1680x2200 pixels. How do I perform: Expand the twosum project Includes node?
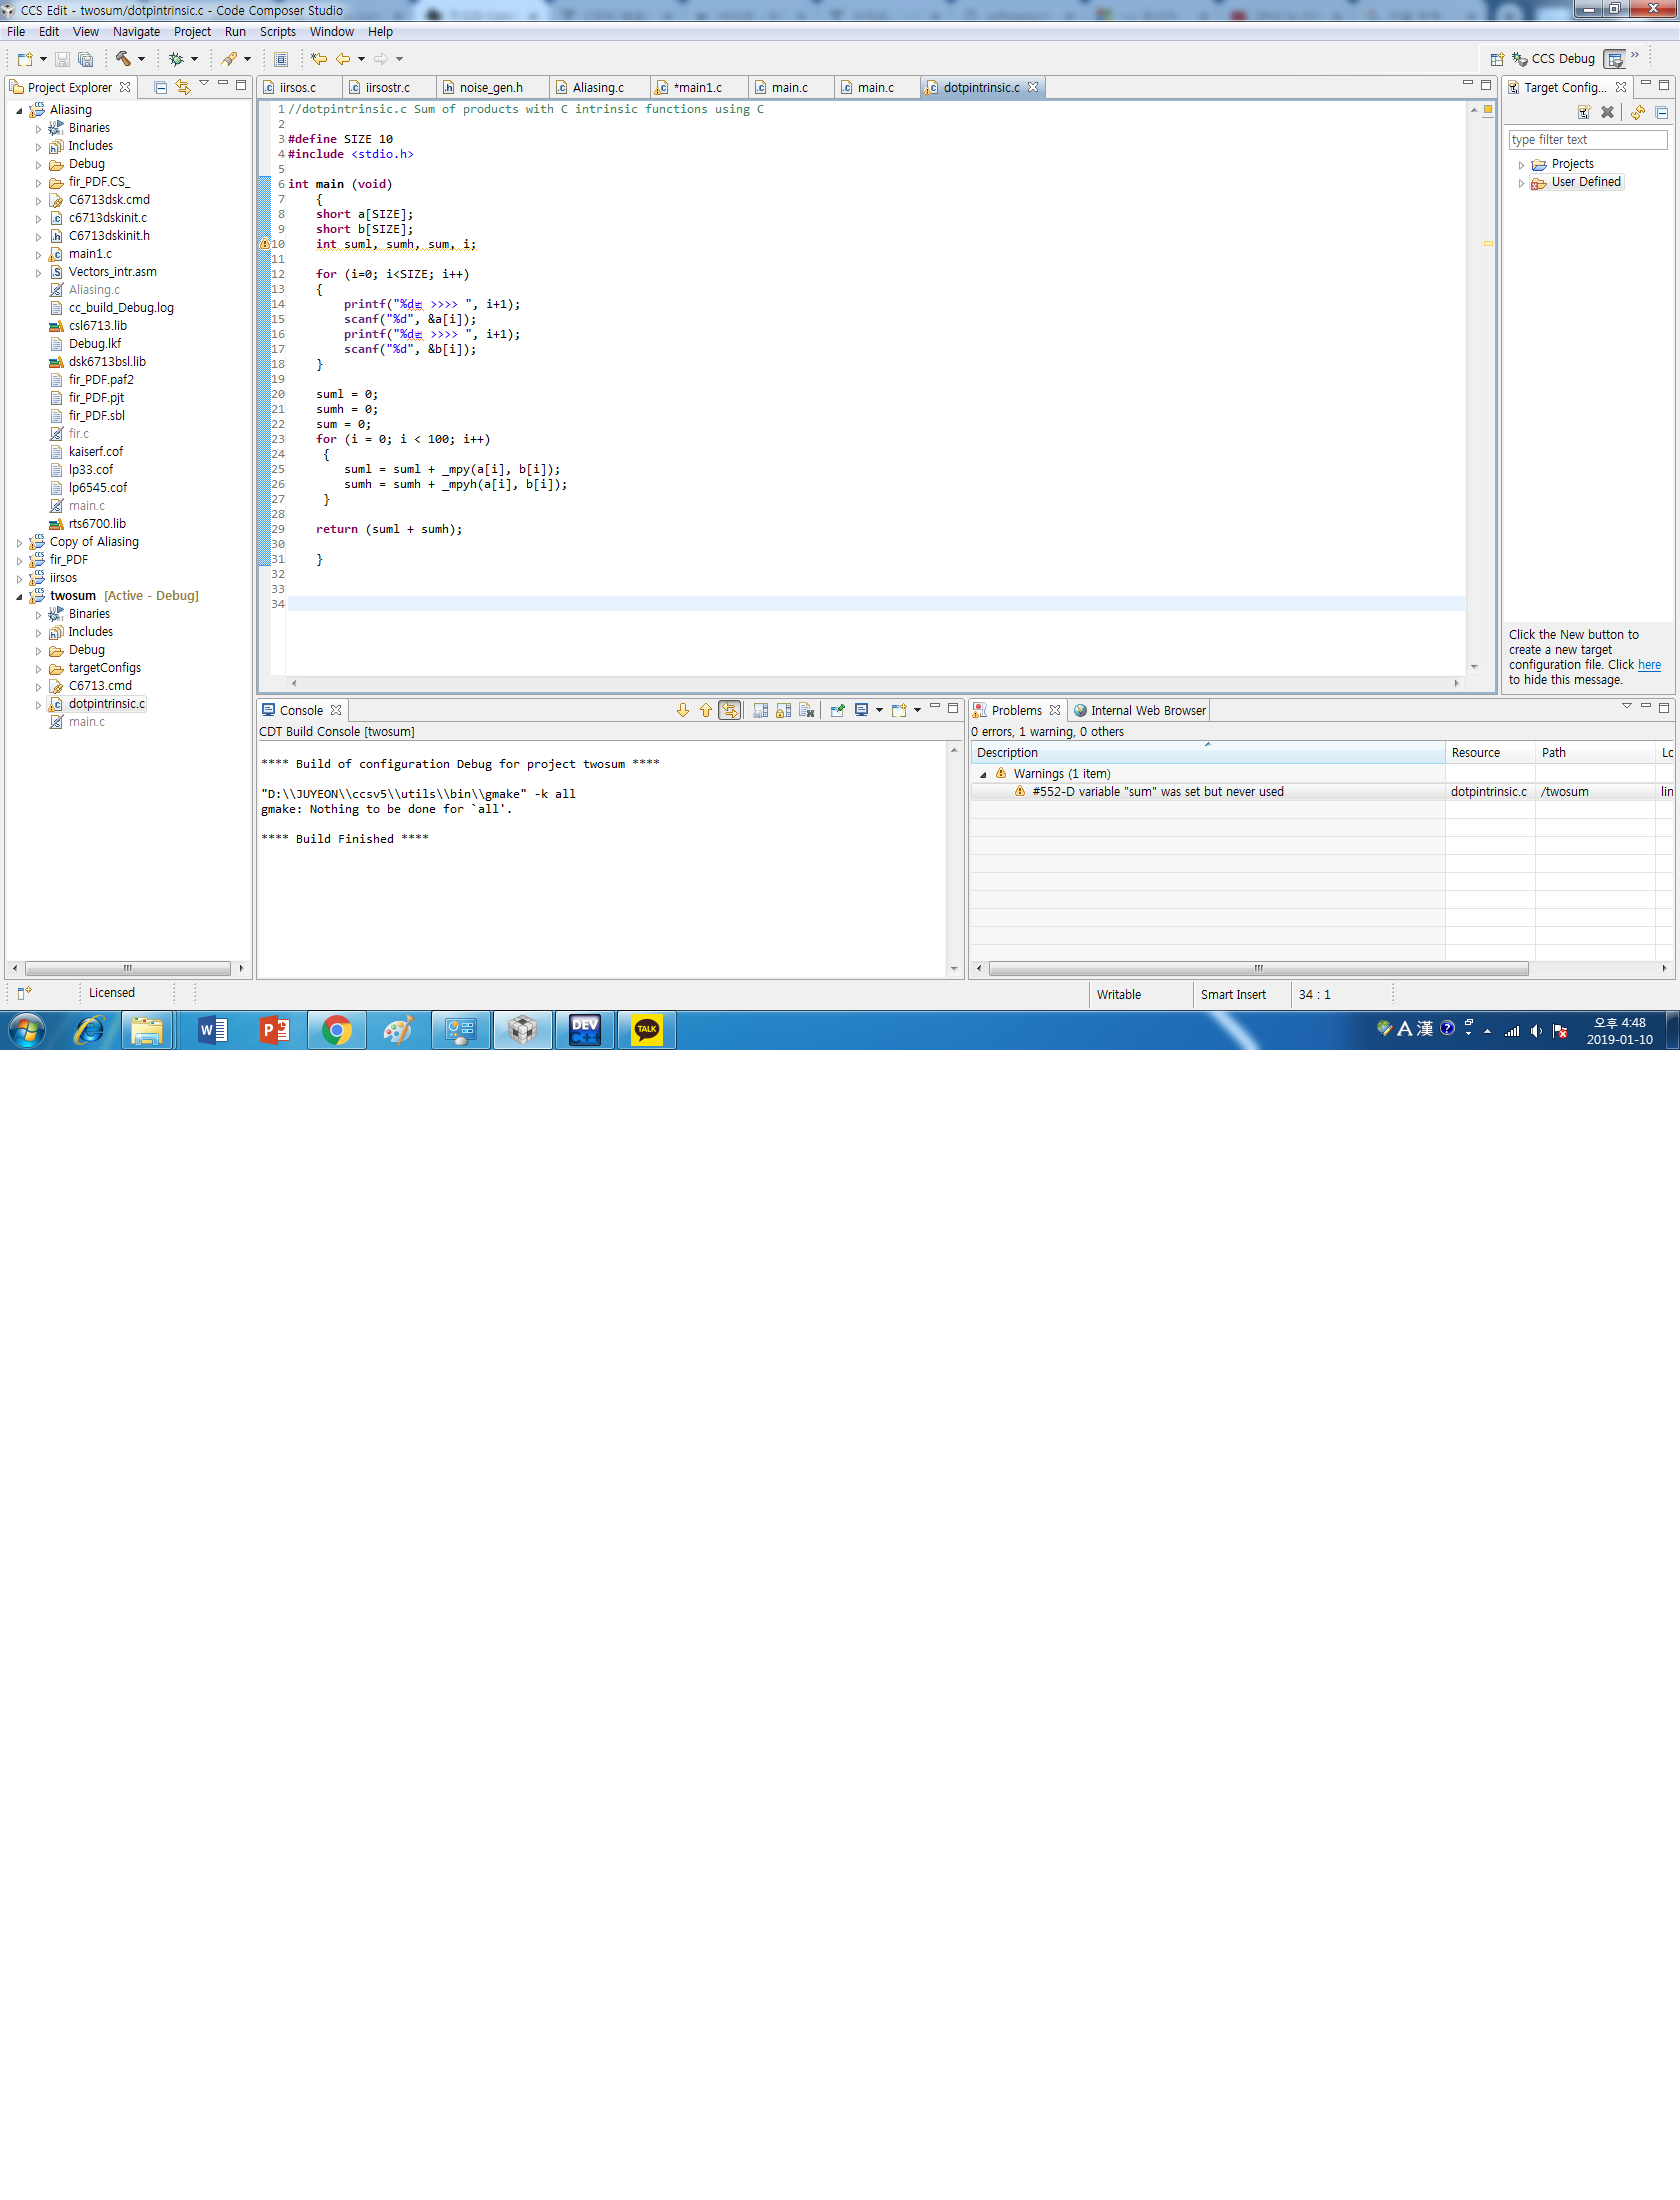pyautogui.click(x=38, y=631)
